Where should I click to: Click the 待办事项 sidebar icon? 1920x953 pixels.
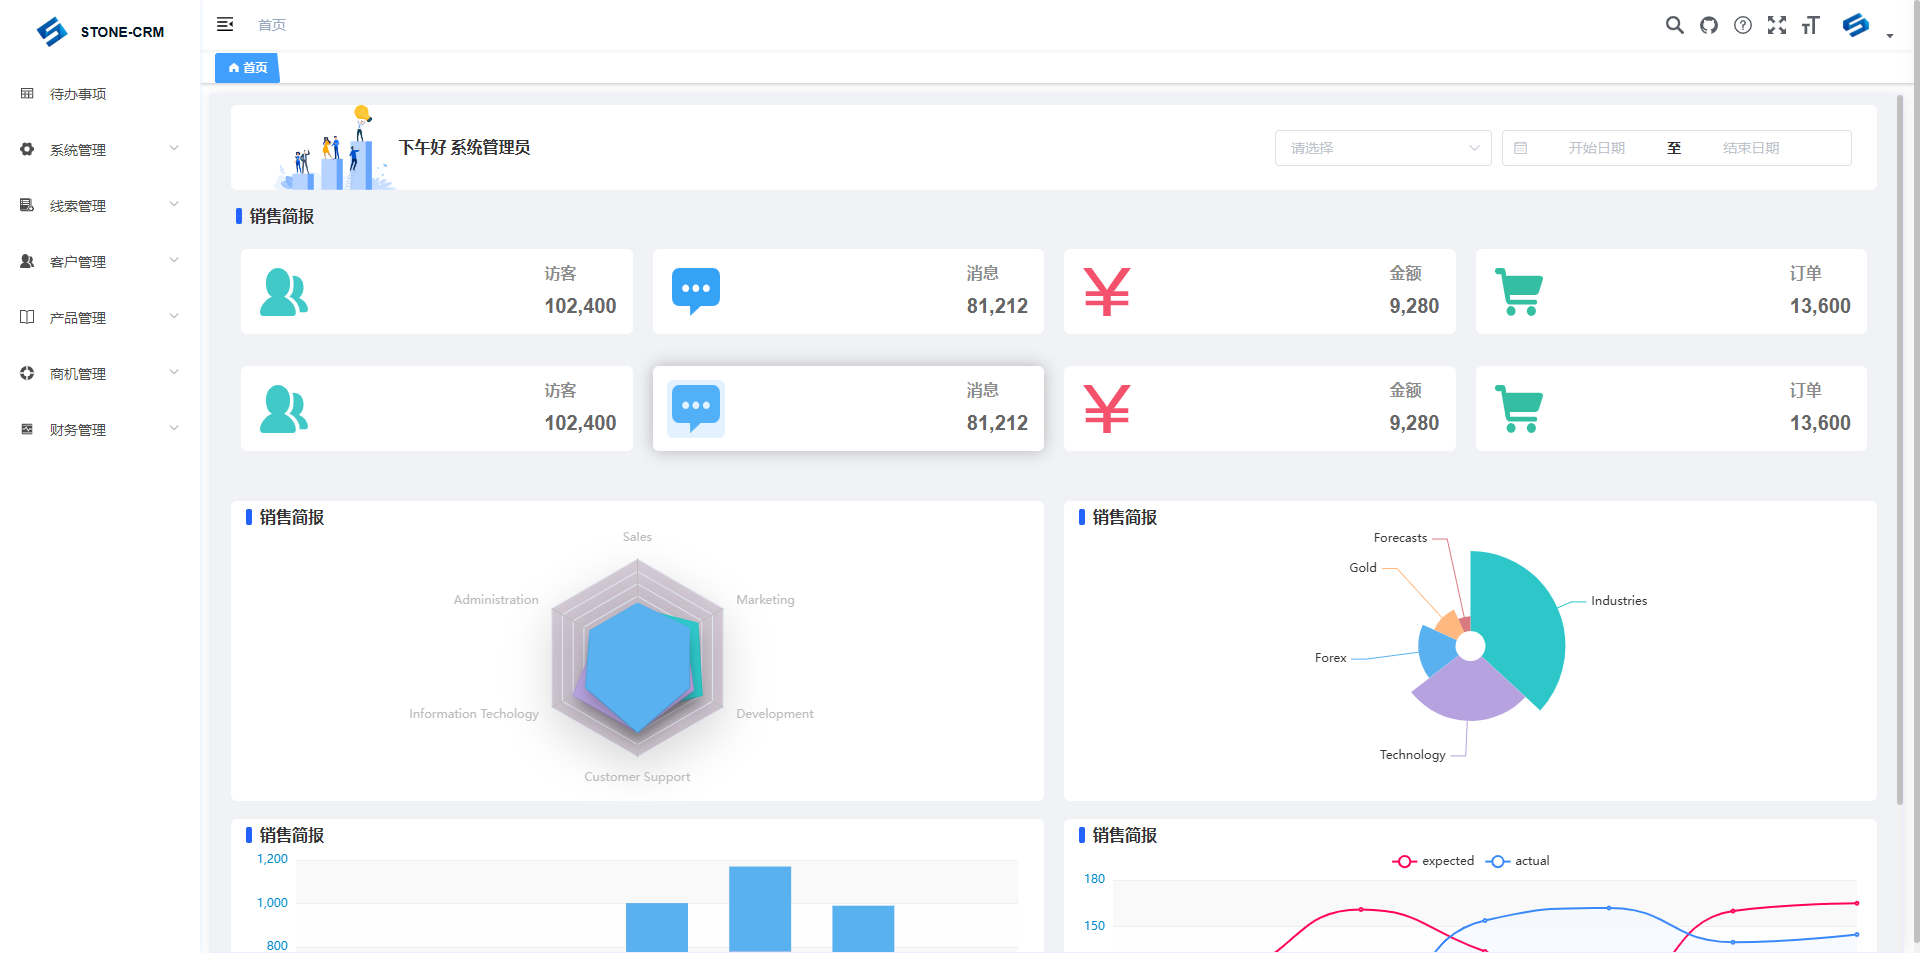[27, 93]
